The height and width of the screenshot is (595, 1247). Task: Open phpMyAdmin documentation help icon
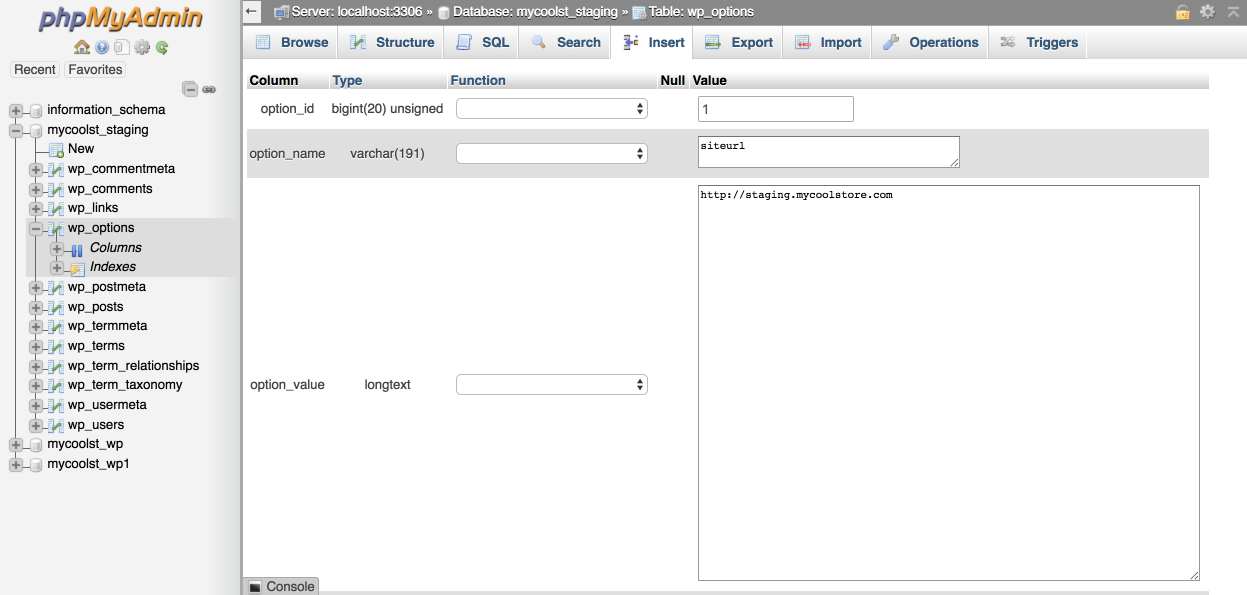[102, 47]
